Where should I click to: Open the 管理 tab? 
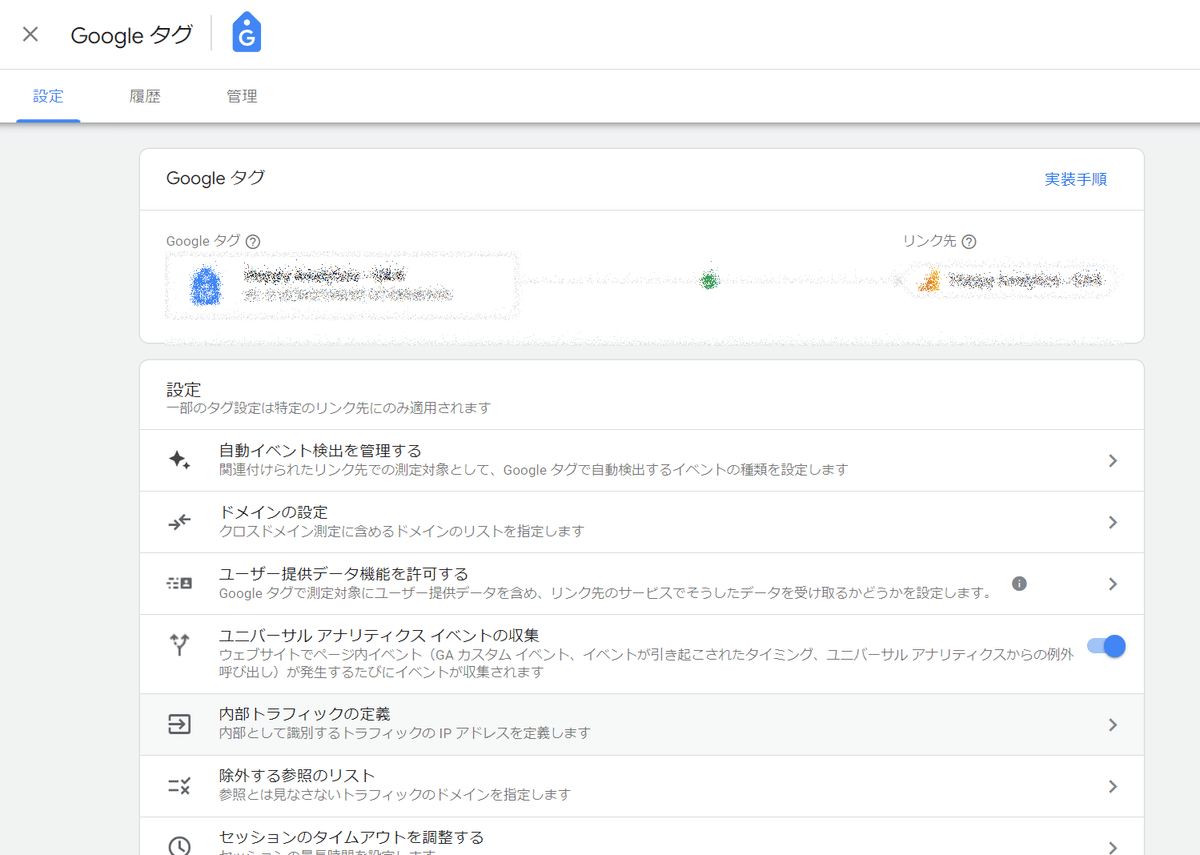(242, 97)
